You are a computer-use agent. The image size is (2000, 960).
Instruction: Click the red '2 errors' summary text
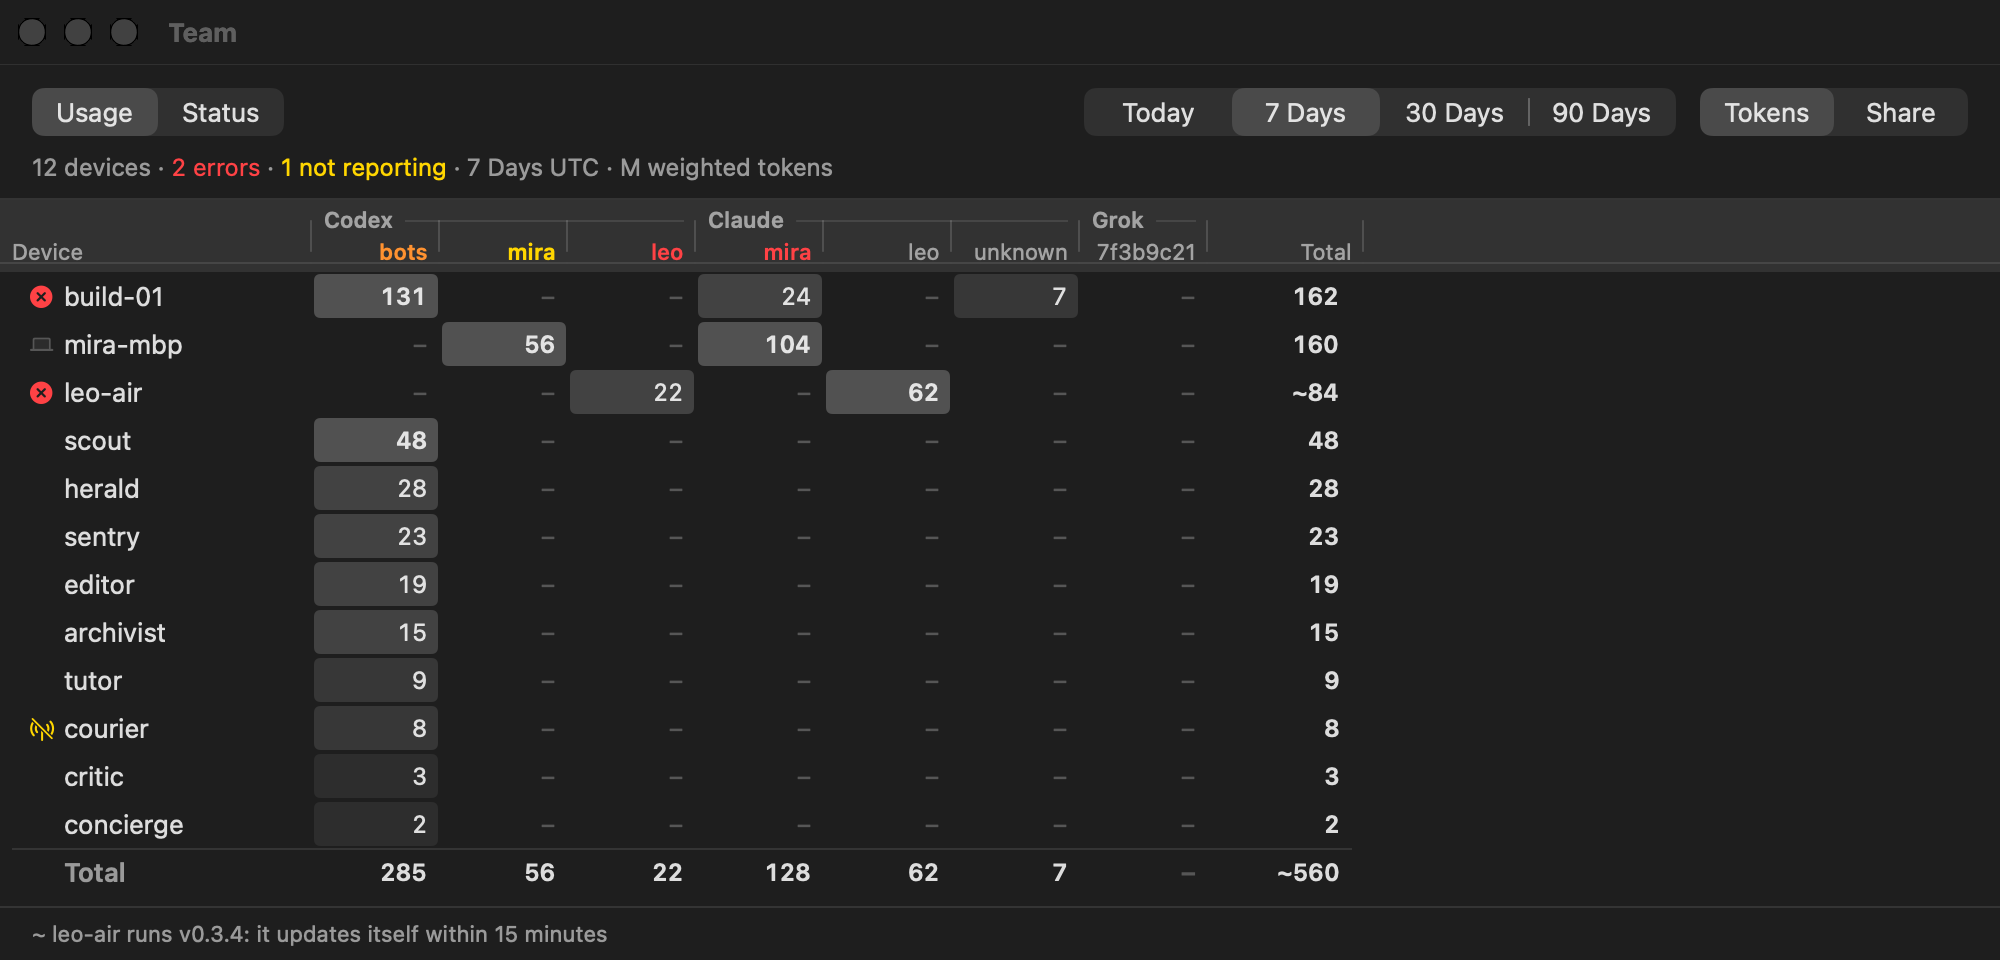[x=216, y=167]
